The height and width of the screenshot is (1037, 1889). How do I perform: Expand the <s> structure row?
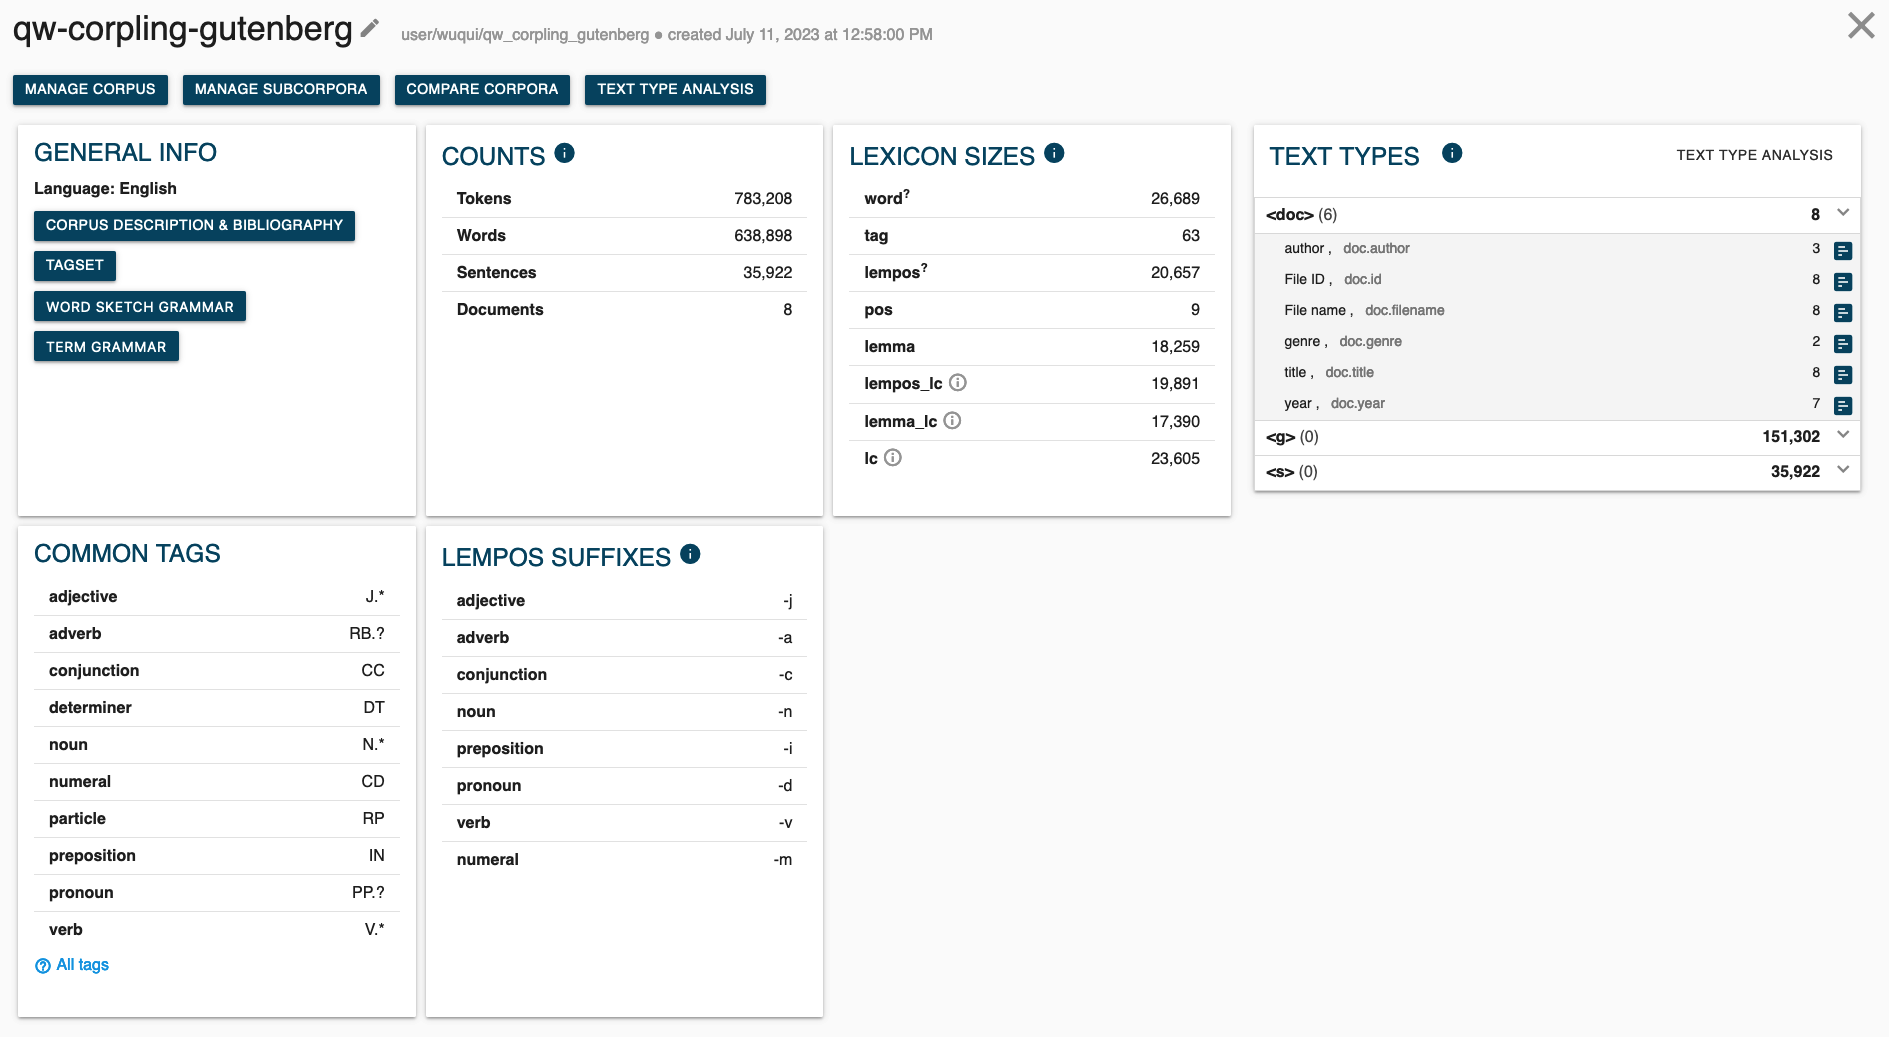1843,470
